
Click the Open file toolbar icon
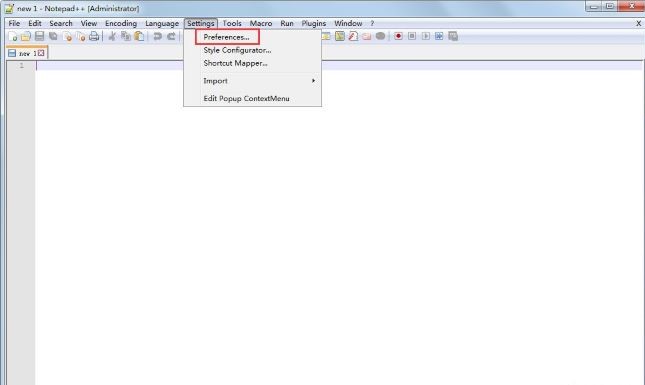(x=26, y=37)
